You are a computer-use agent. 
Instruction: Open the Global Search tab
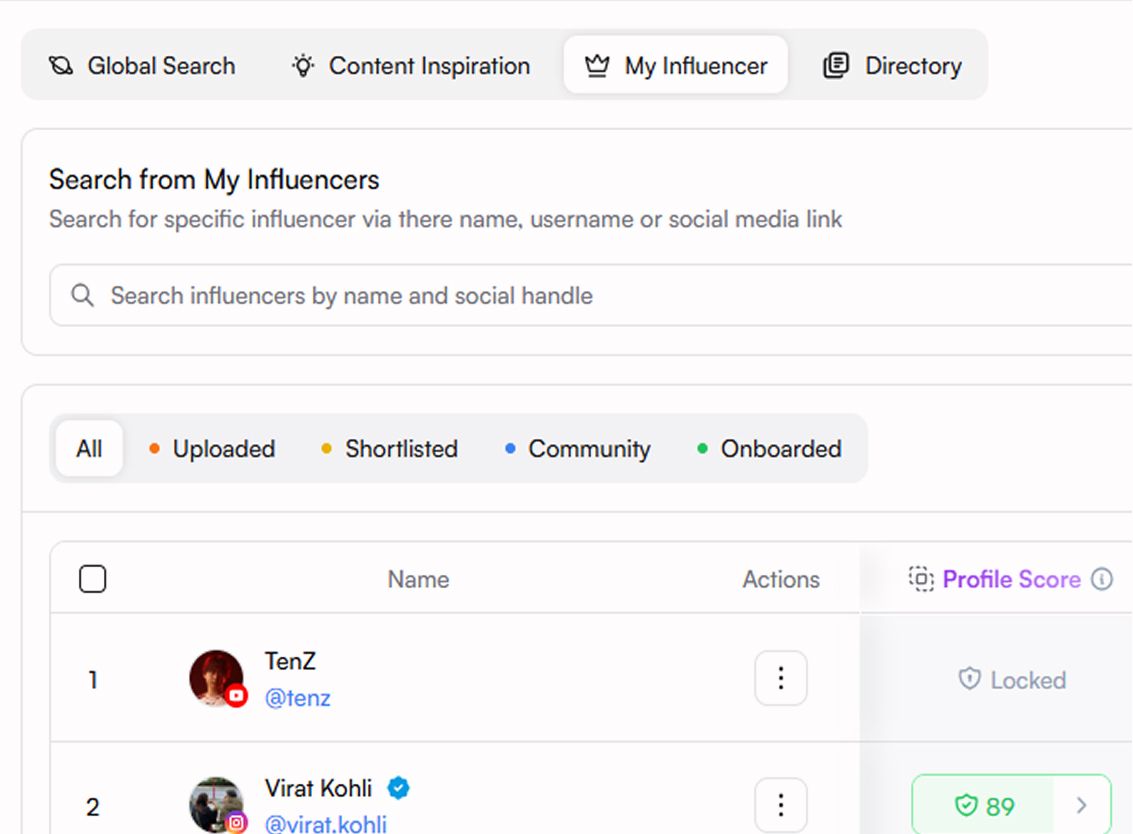click(x=142, y=66)
